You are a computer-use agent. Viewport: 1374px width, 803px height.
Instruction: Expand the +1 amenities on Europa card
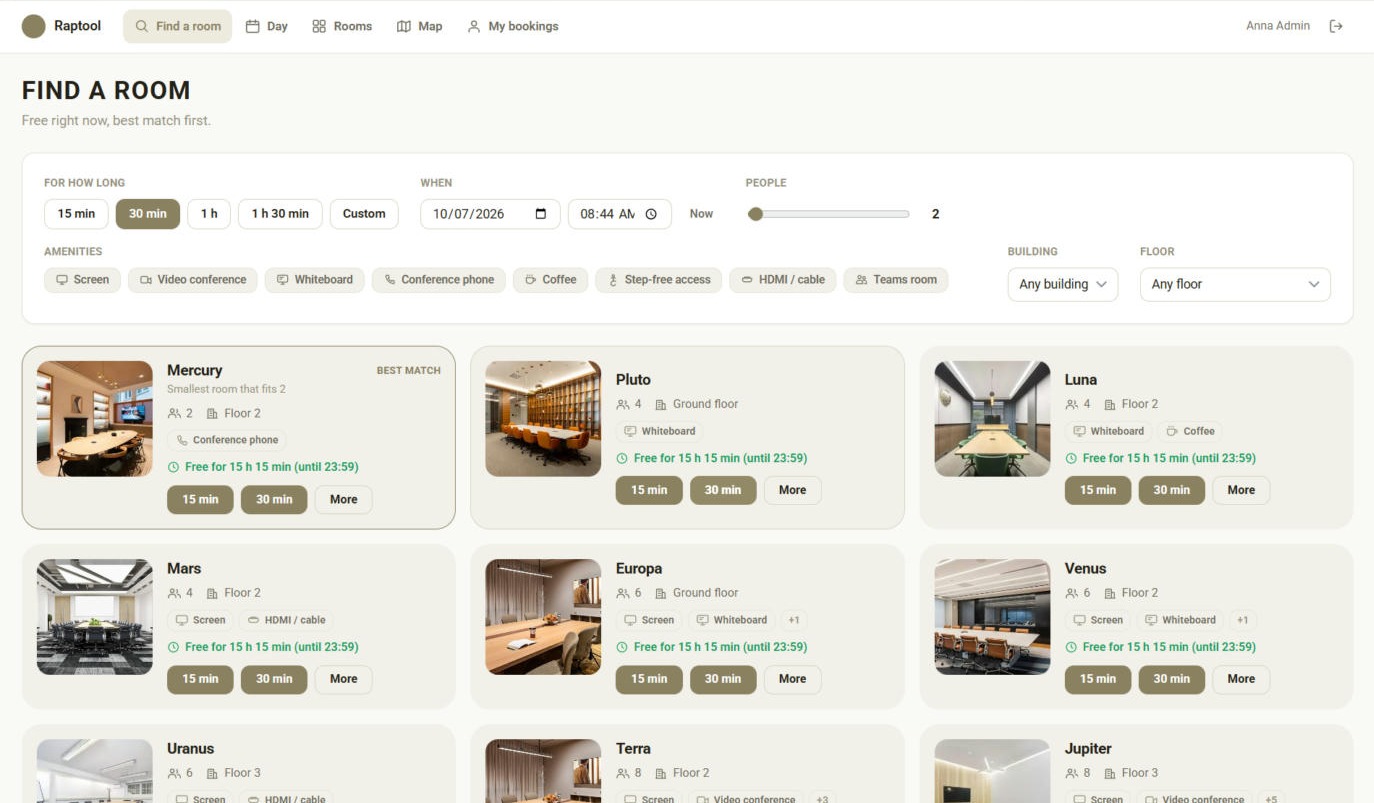pyautogui.click(x=793, y=620)
